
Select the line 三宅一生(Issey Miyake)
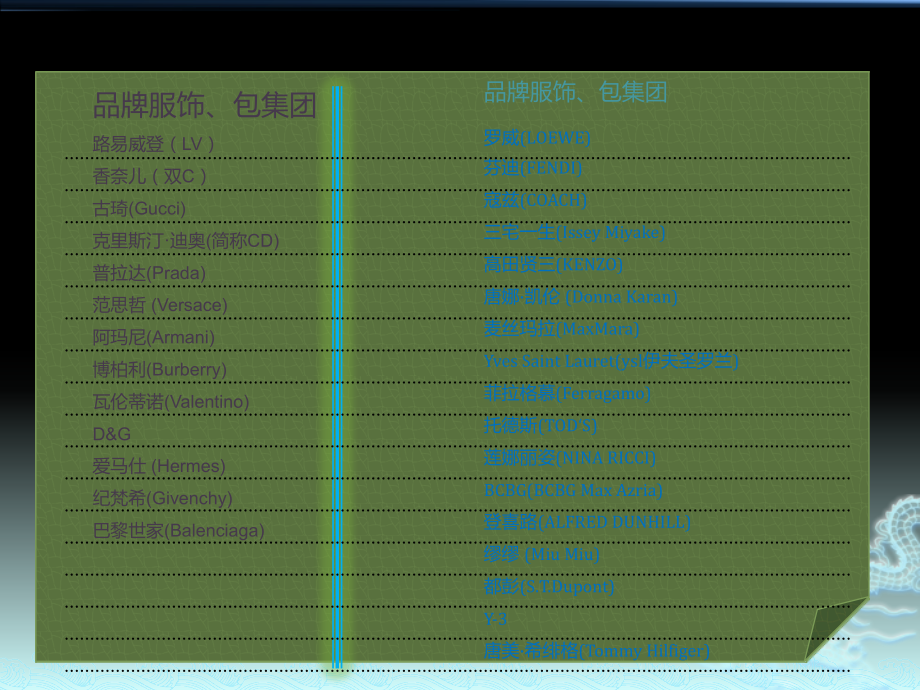point(574,232)
